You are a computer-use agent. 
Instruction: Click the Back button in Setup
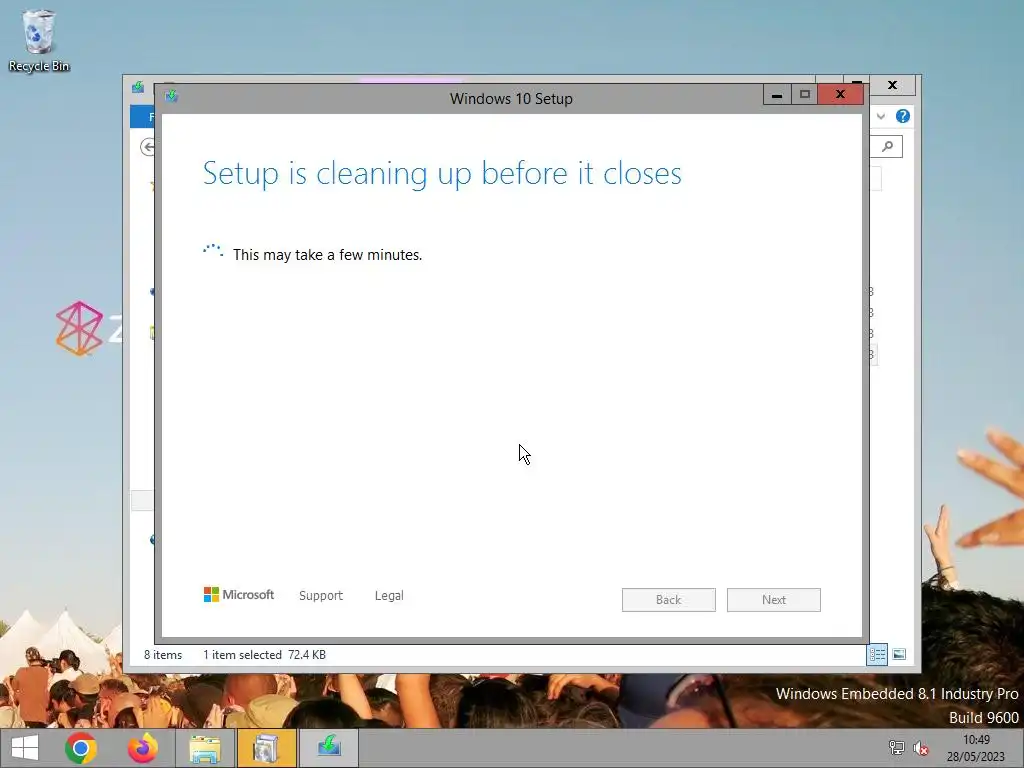[669, 600]
